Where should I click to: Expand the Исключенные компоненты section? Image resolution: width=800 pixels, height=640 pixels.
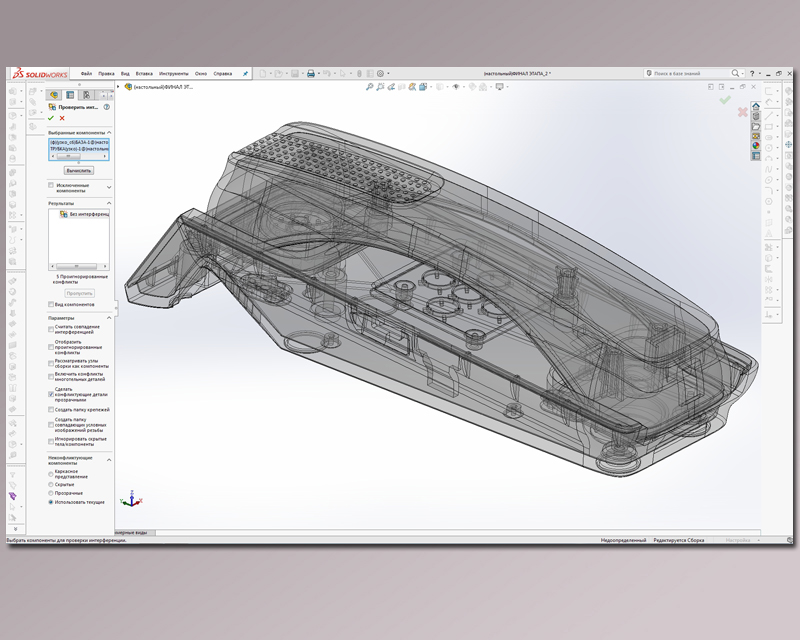[x=109, y=186]
